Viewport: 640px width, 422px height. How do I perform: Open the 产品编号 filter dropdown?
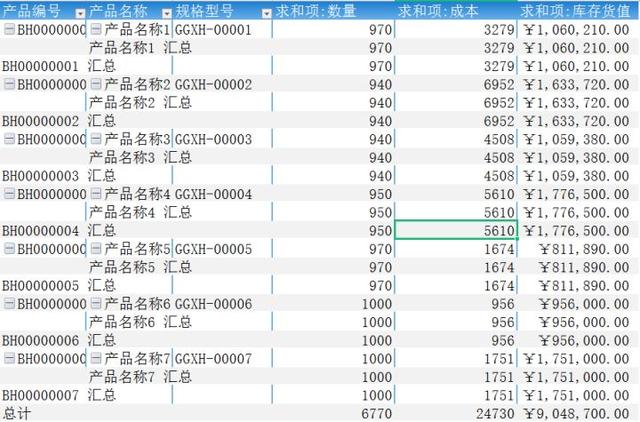pos(80,14)
